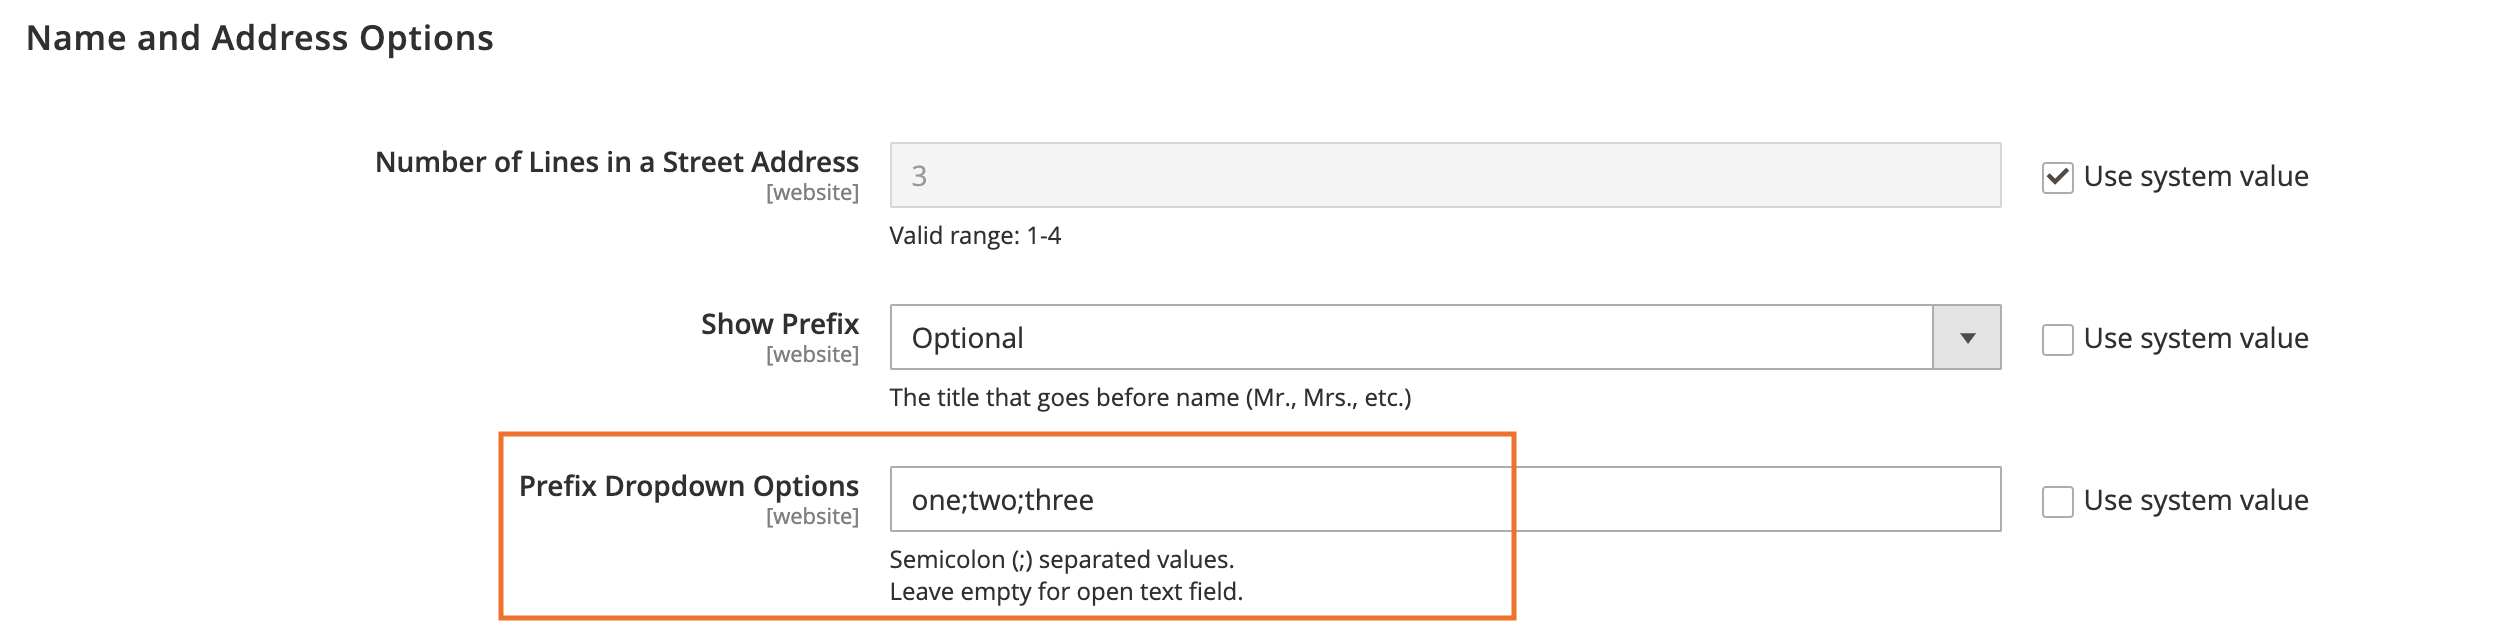Click the Show Prefix field label
The width and height of the screenshot is (2496, 624).
779,323
